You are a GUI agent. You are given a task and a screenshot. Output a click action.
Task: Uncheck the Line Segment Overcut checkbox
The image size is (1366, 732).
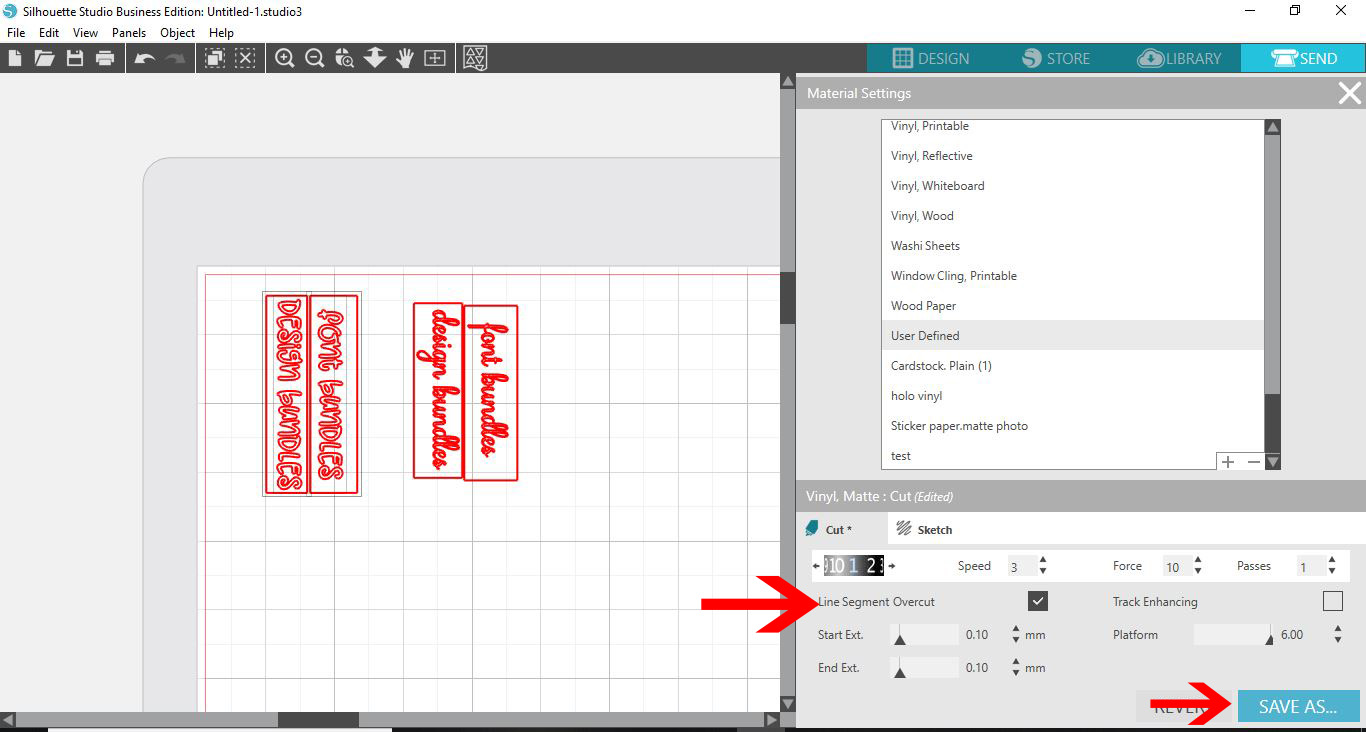pyautogui.click(x=1038, y=601)
